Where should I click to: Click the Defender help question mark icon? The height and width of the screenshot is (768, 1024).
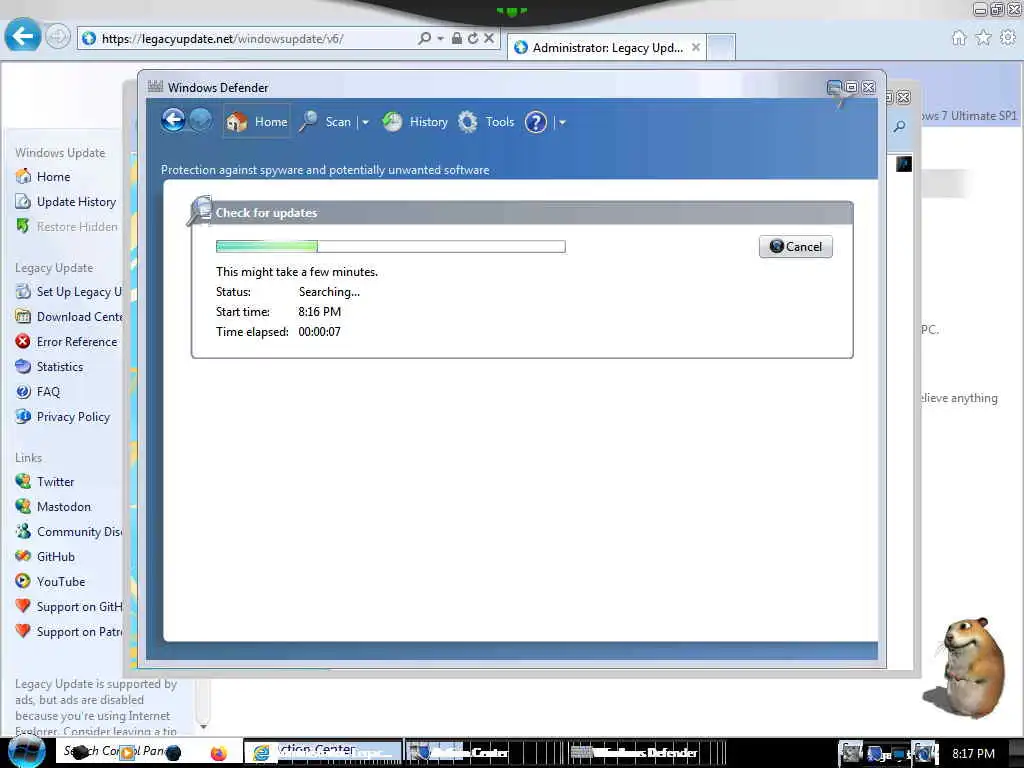[x=536, y=122]
